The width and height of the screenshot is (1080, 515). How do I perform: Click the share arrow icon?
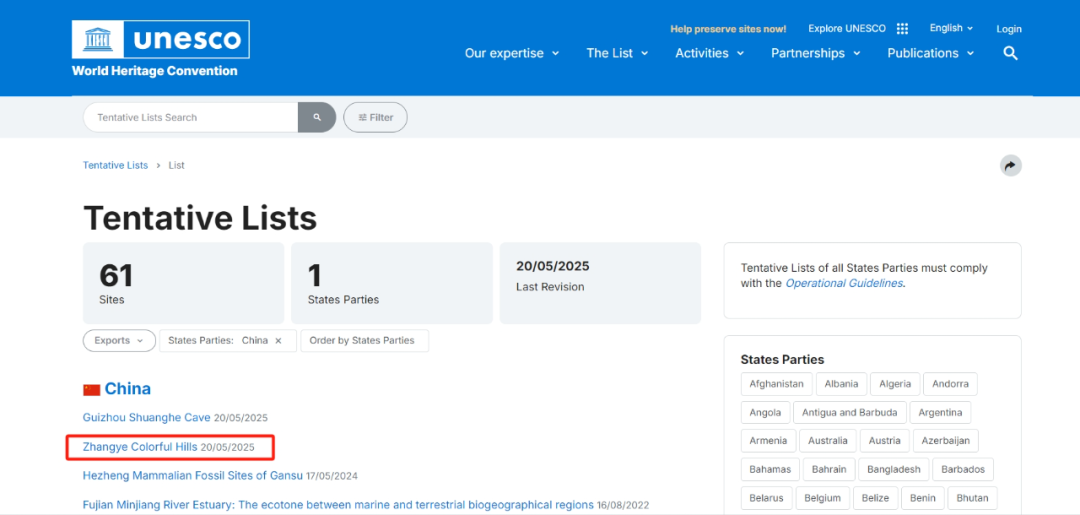(1010, 166)
